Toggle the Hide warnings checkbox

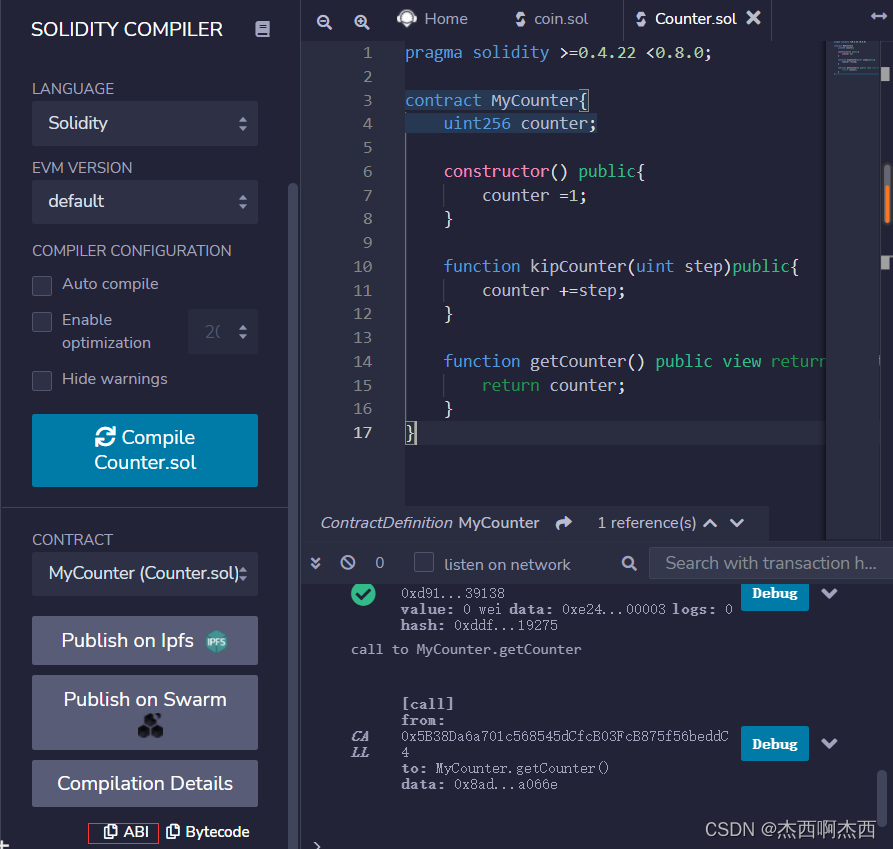tap(42, 380)
